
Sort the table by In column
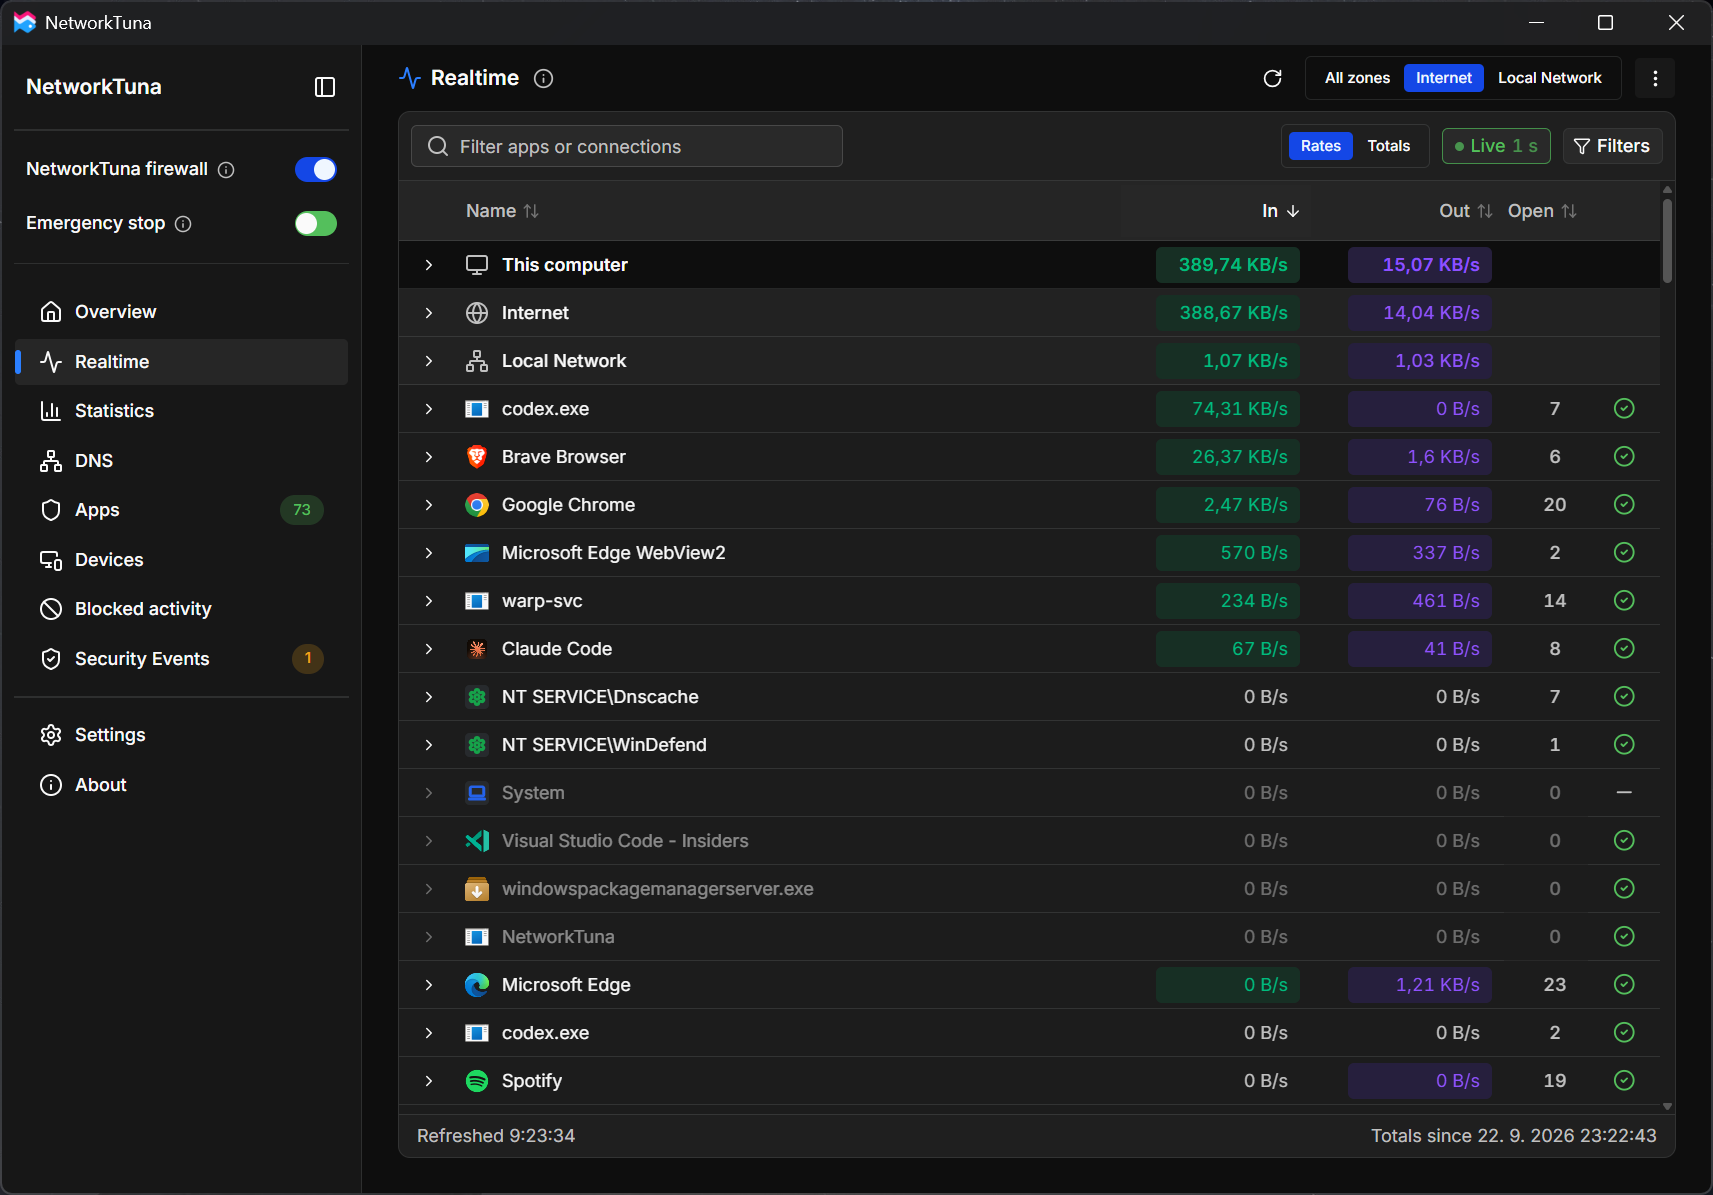click(x=1280, y=211)
